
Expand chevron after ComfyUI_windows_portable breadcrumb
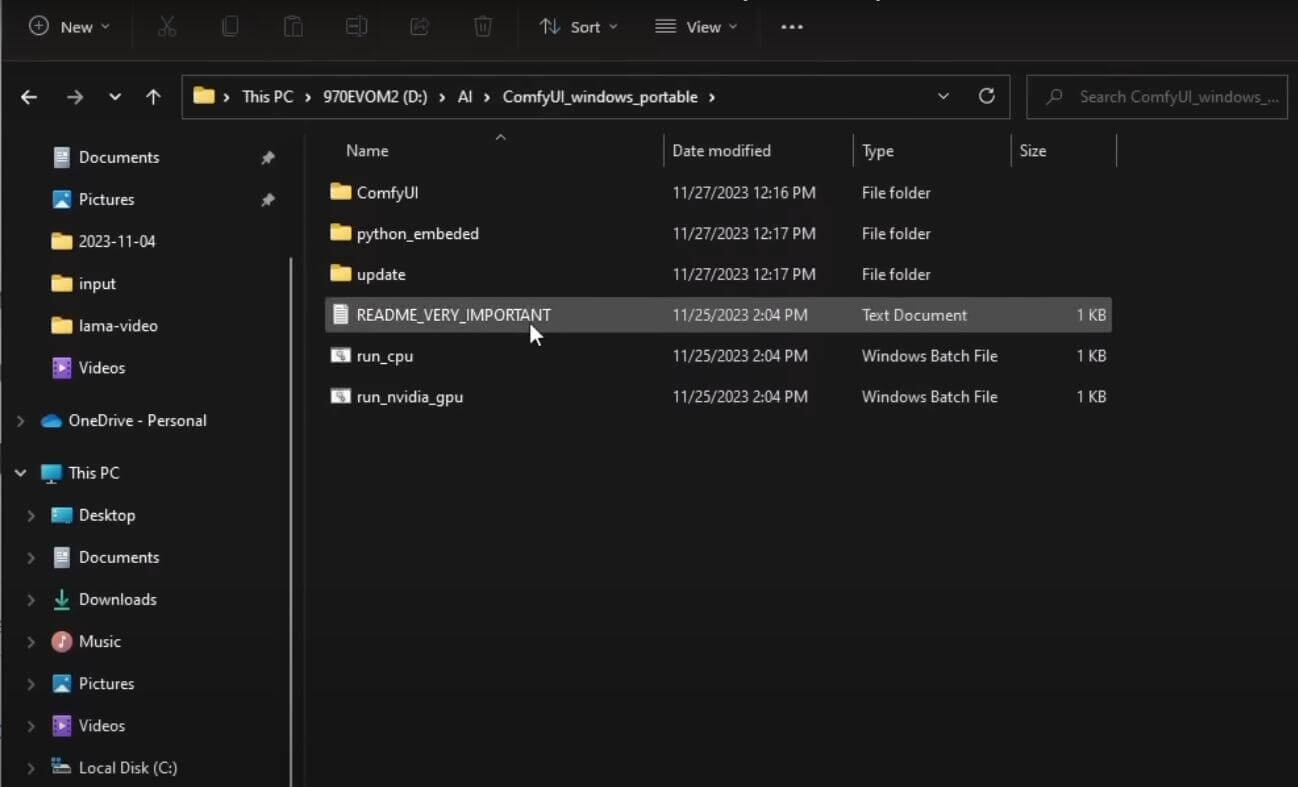[x=712, y=97]
